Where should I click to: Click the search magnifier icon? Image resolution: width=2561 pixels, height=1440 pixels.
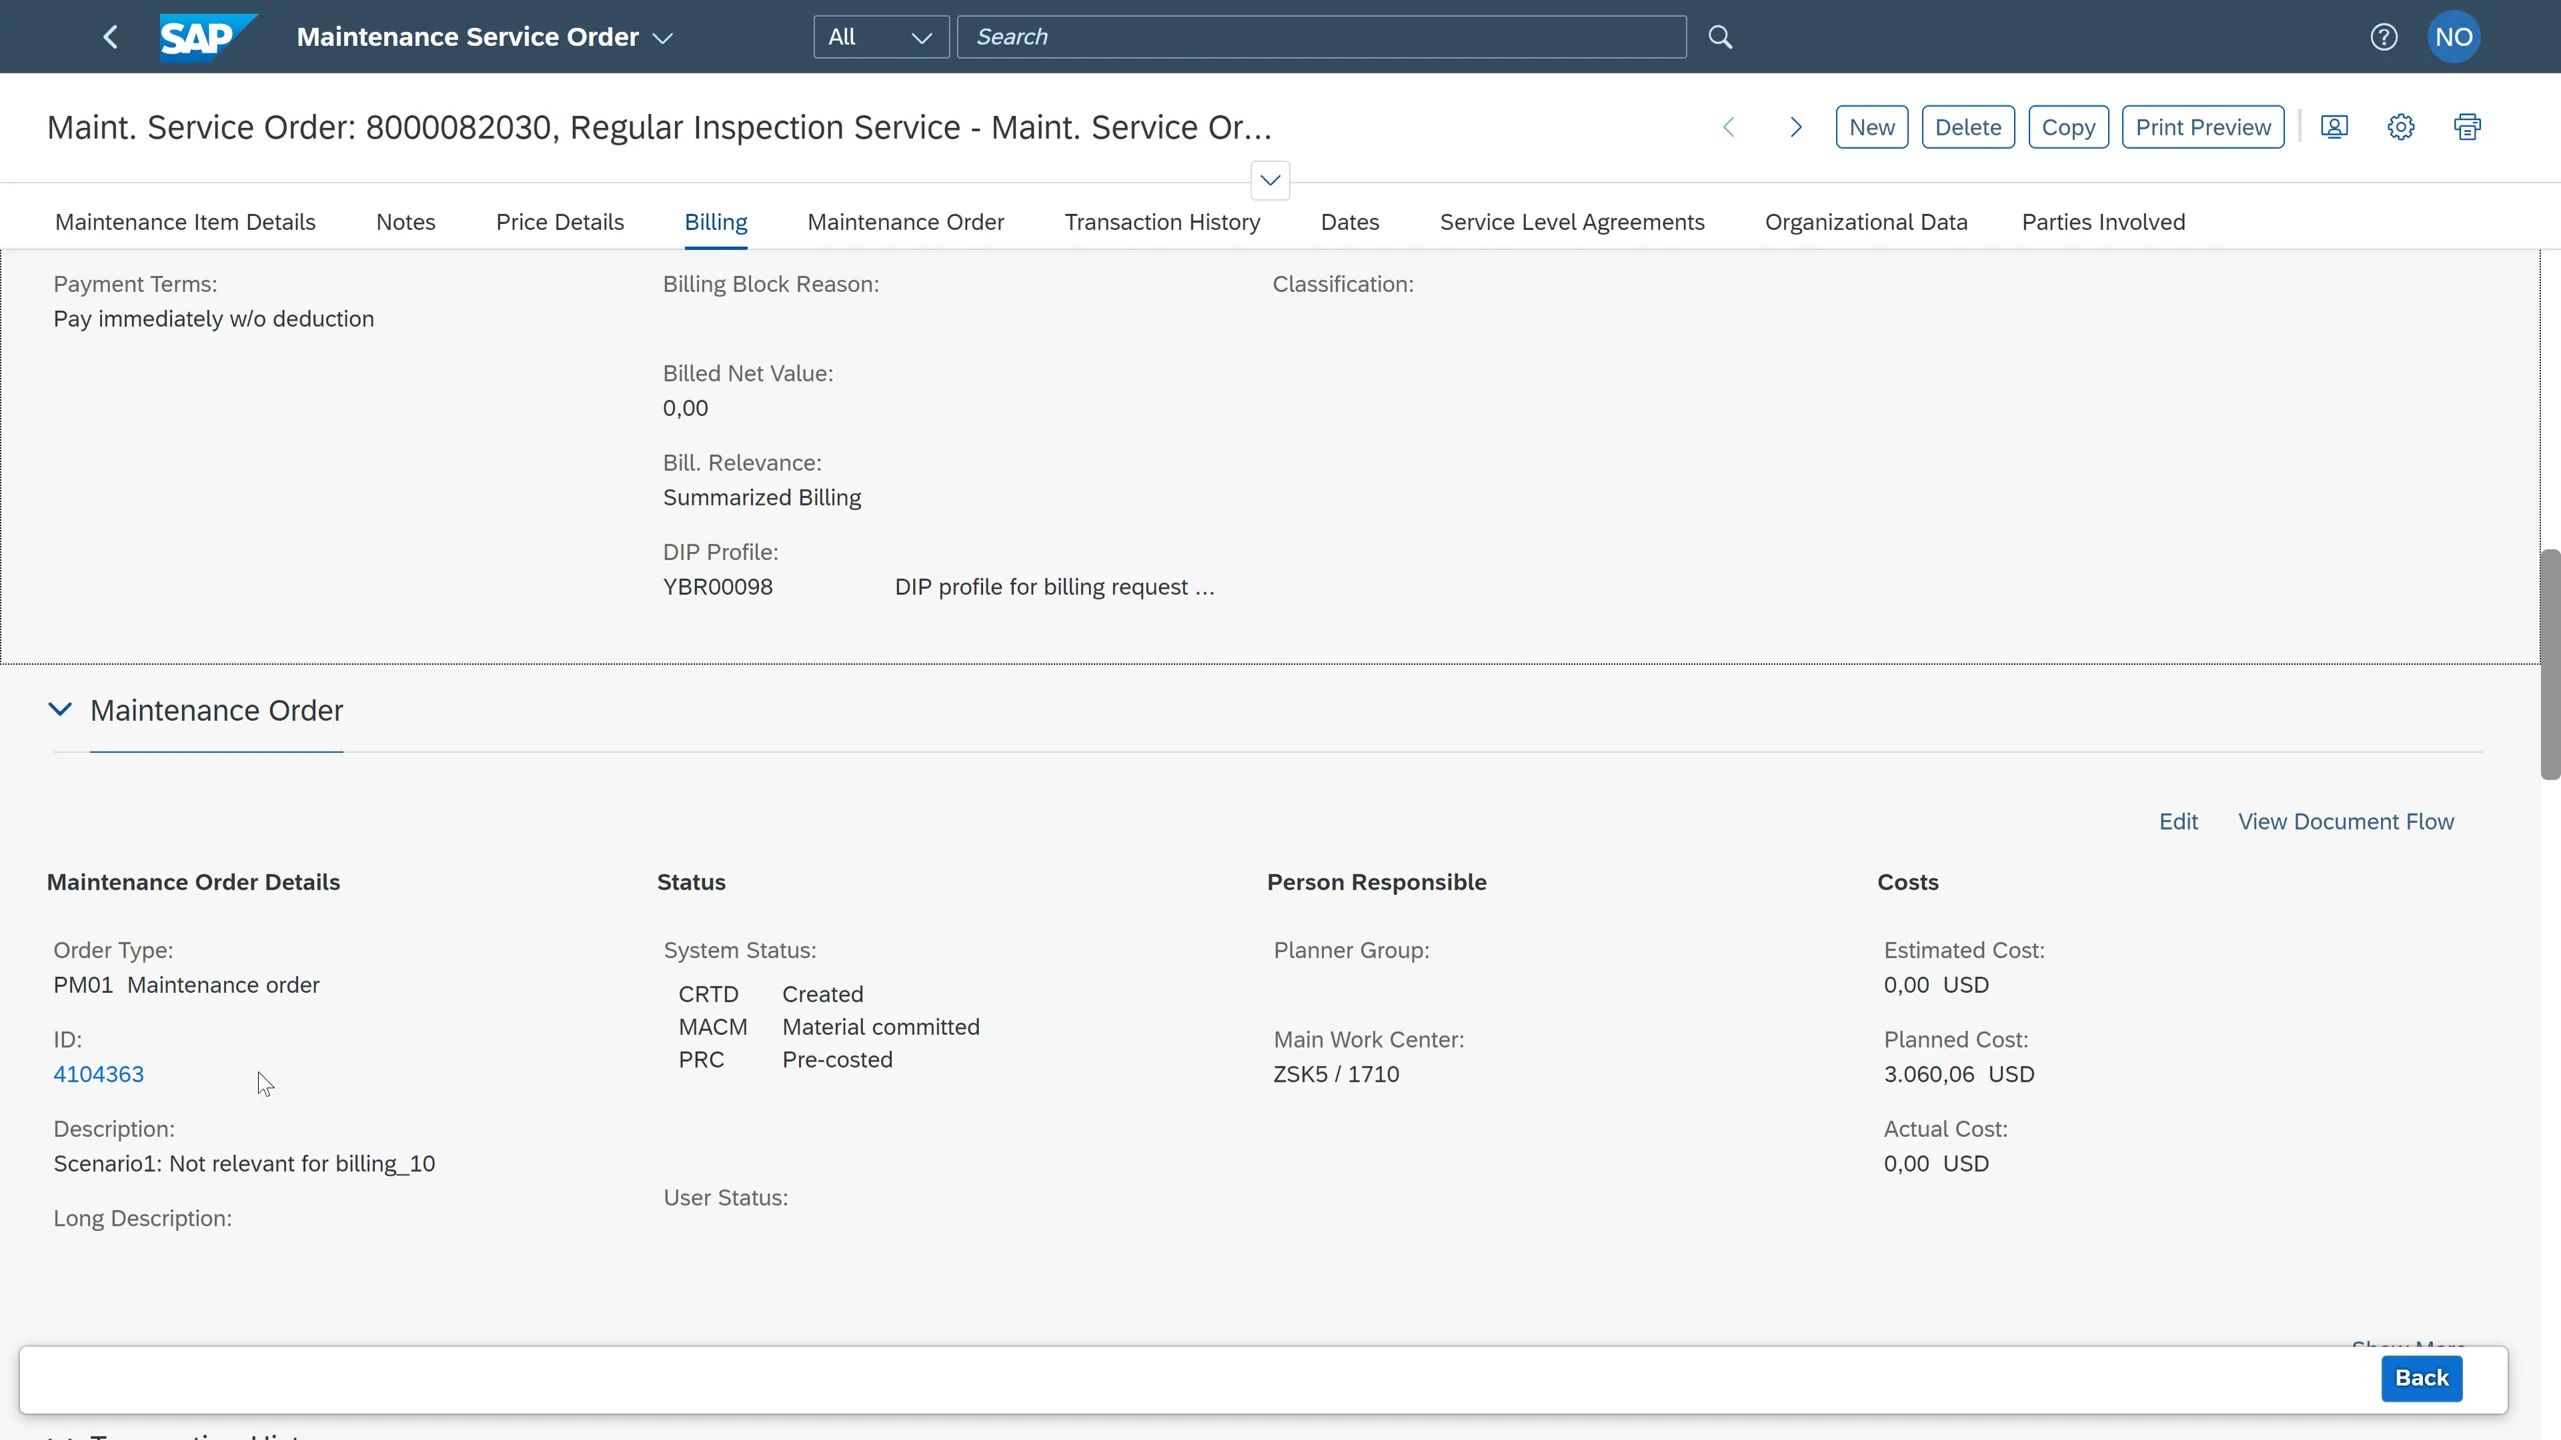(x=1720, y=37)
